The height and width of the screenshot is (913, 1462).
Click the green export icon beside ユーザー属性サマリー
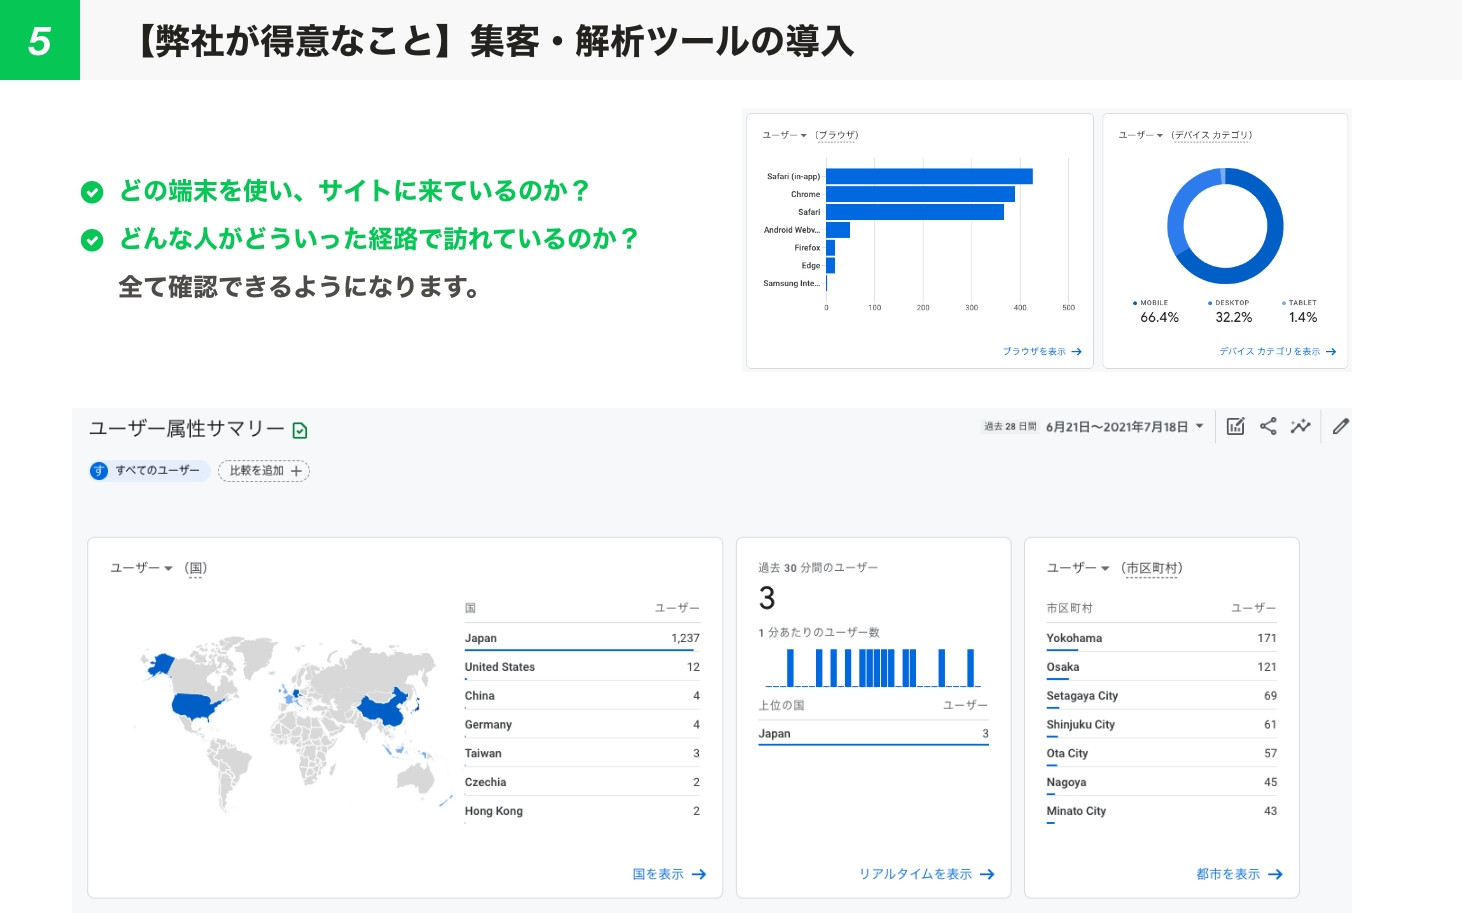[300, 429]
